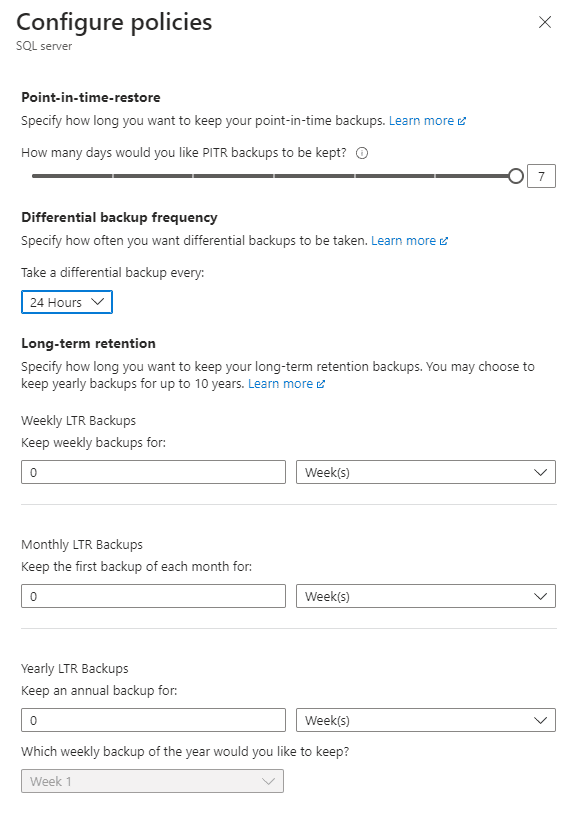Expand the weekly LTR Week(s) unit dropdown
Viewport: 580px width, 817px height.
tap(426, 472)
